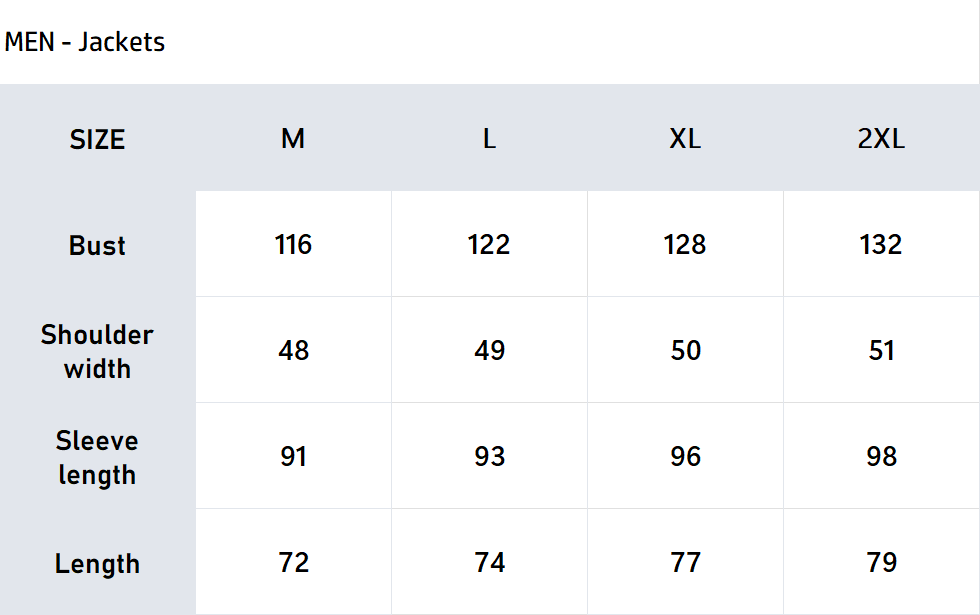Image resolution: width=980 pixels, height=615 pixels.
Task: Select the SIZE header cell
Action: tap(97, 139)
